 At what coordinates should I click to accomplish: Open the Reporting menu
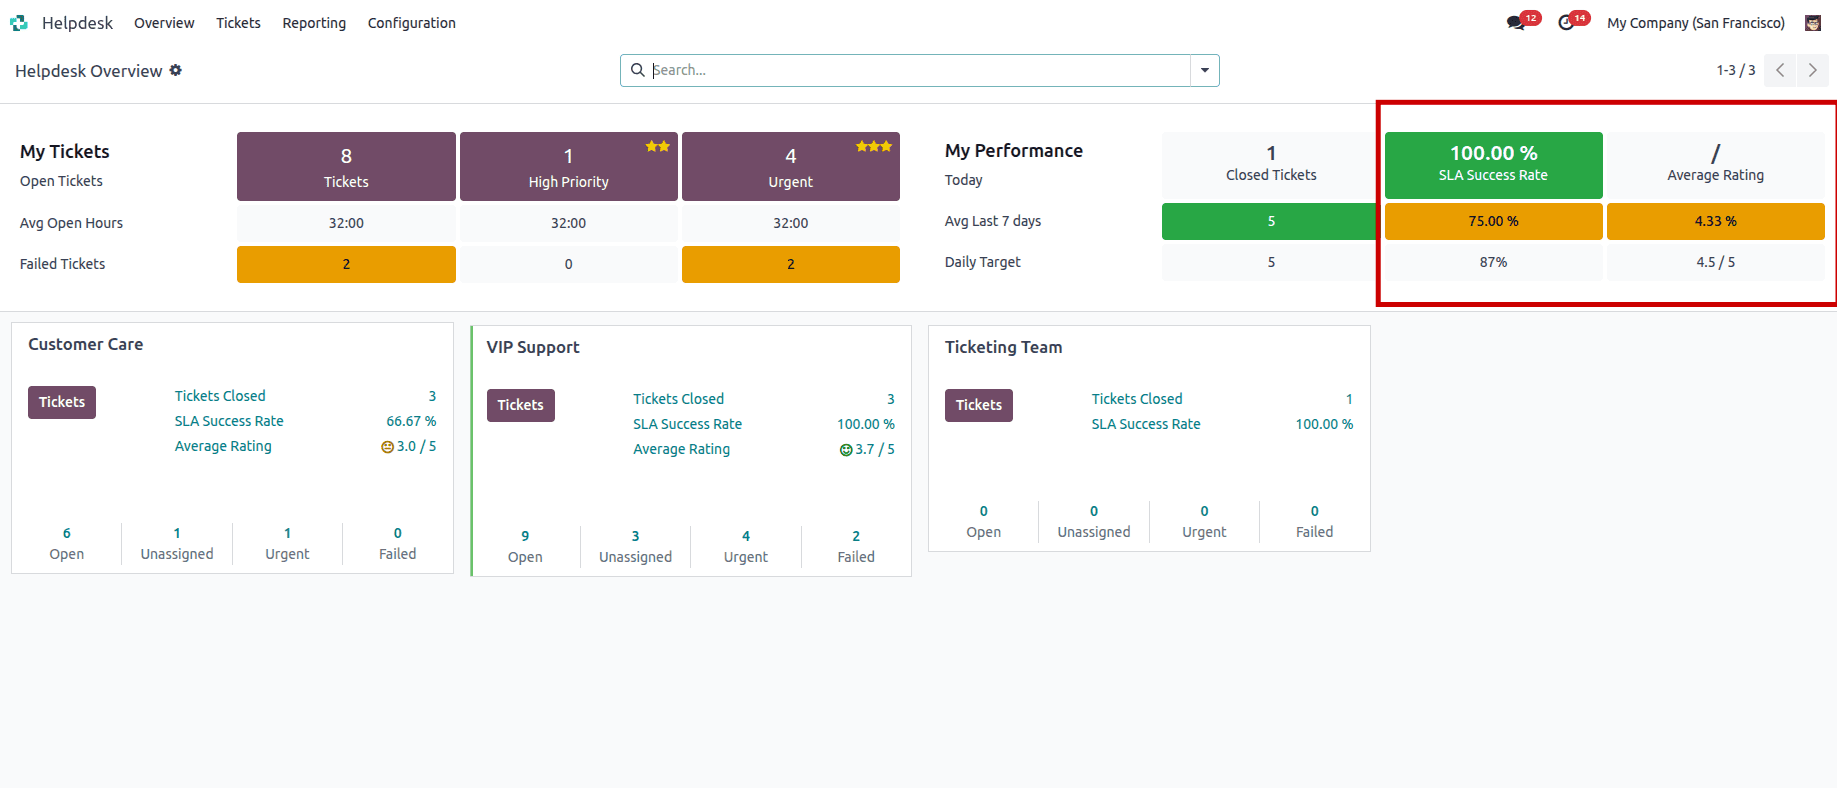[x=314, y=23]
